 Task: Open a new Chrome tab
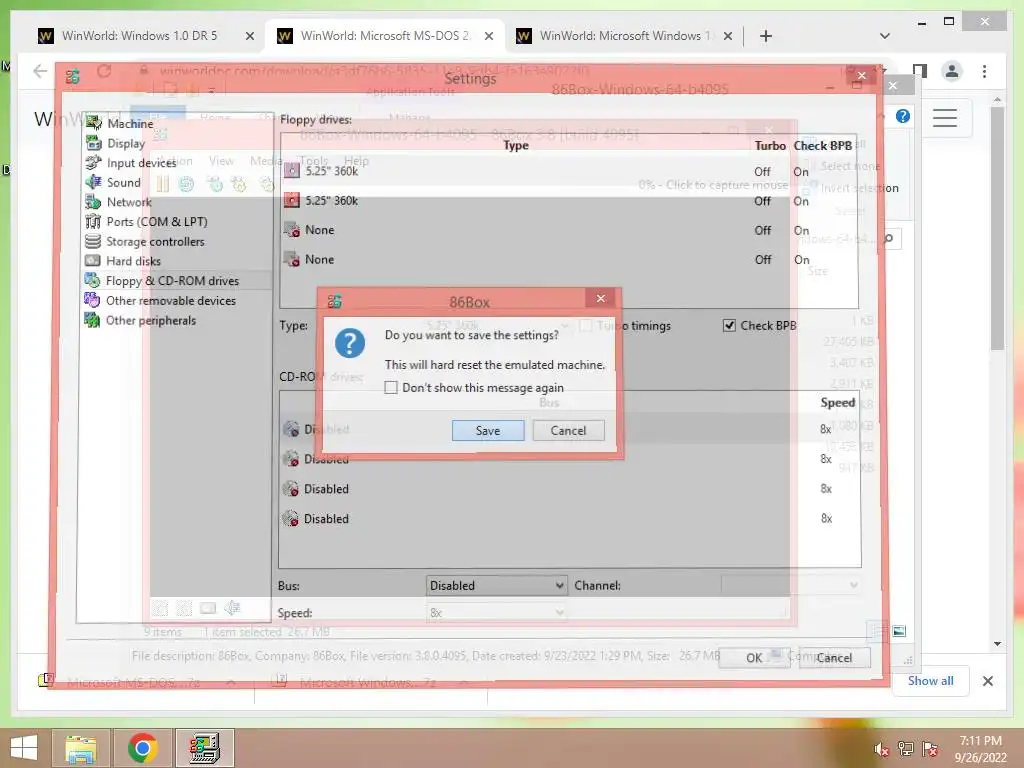pos(766,36)
